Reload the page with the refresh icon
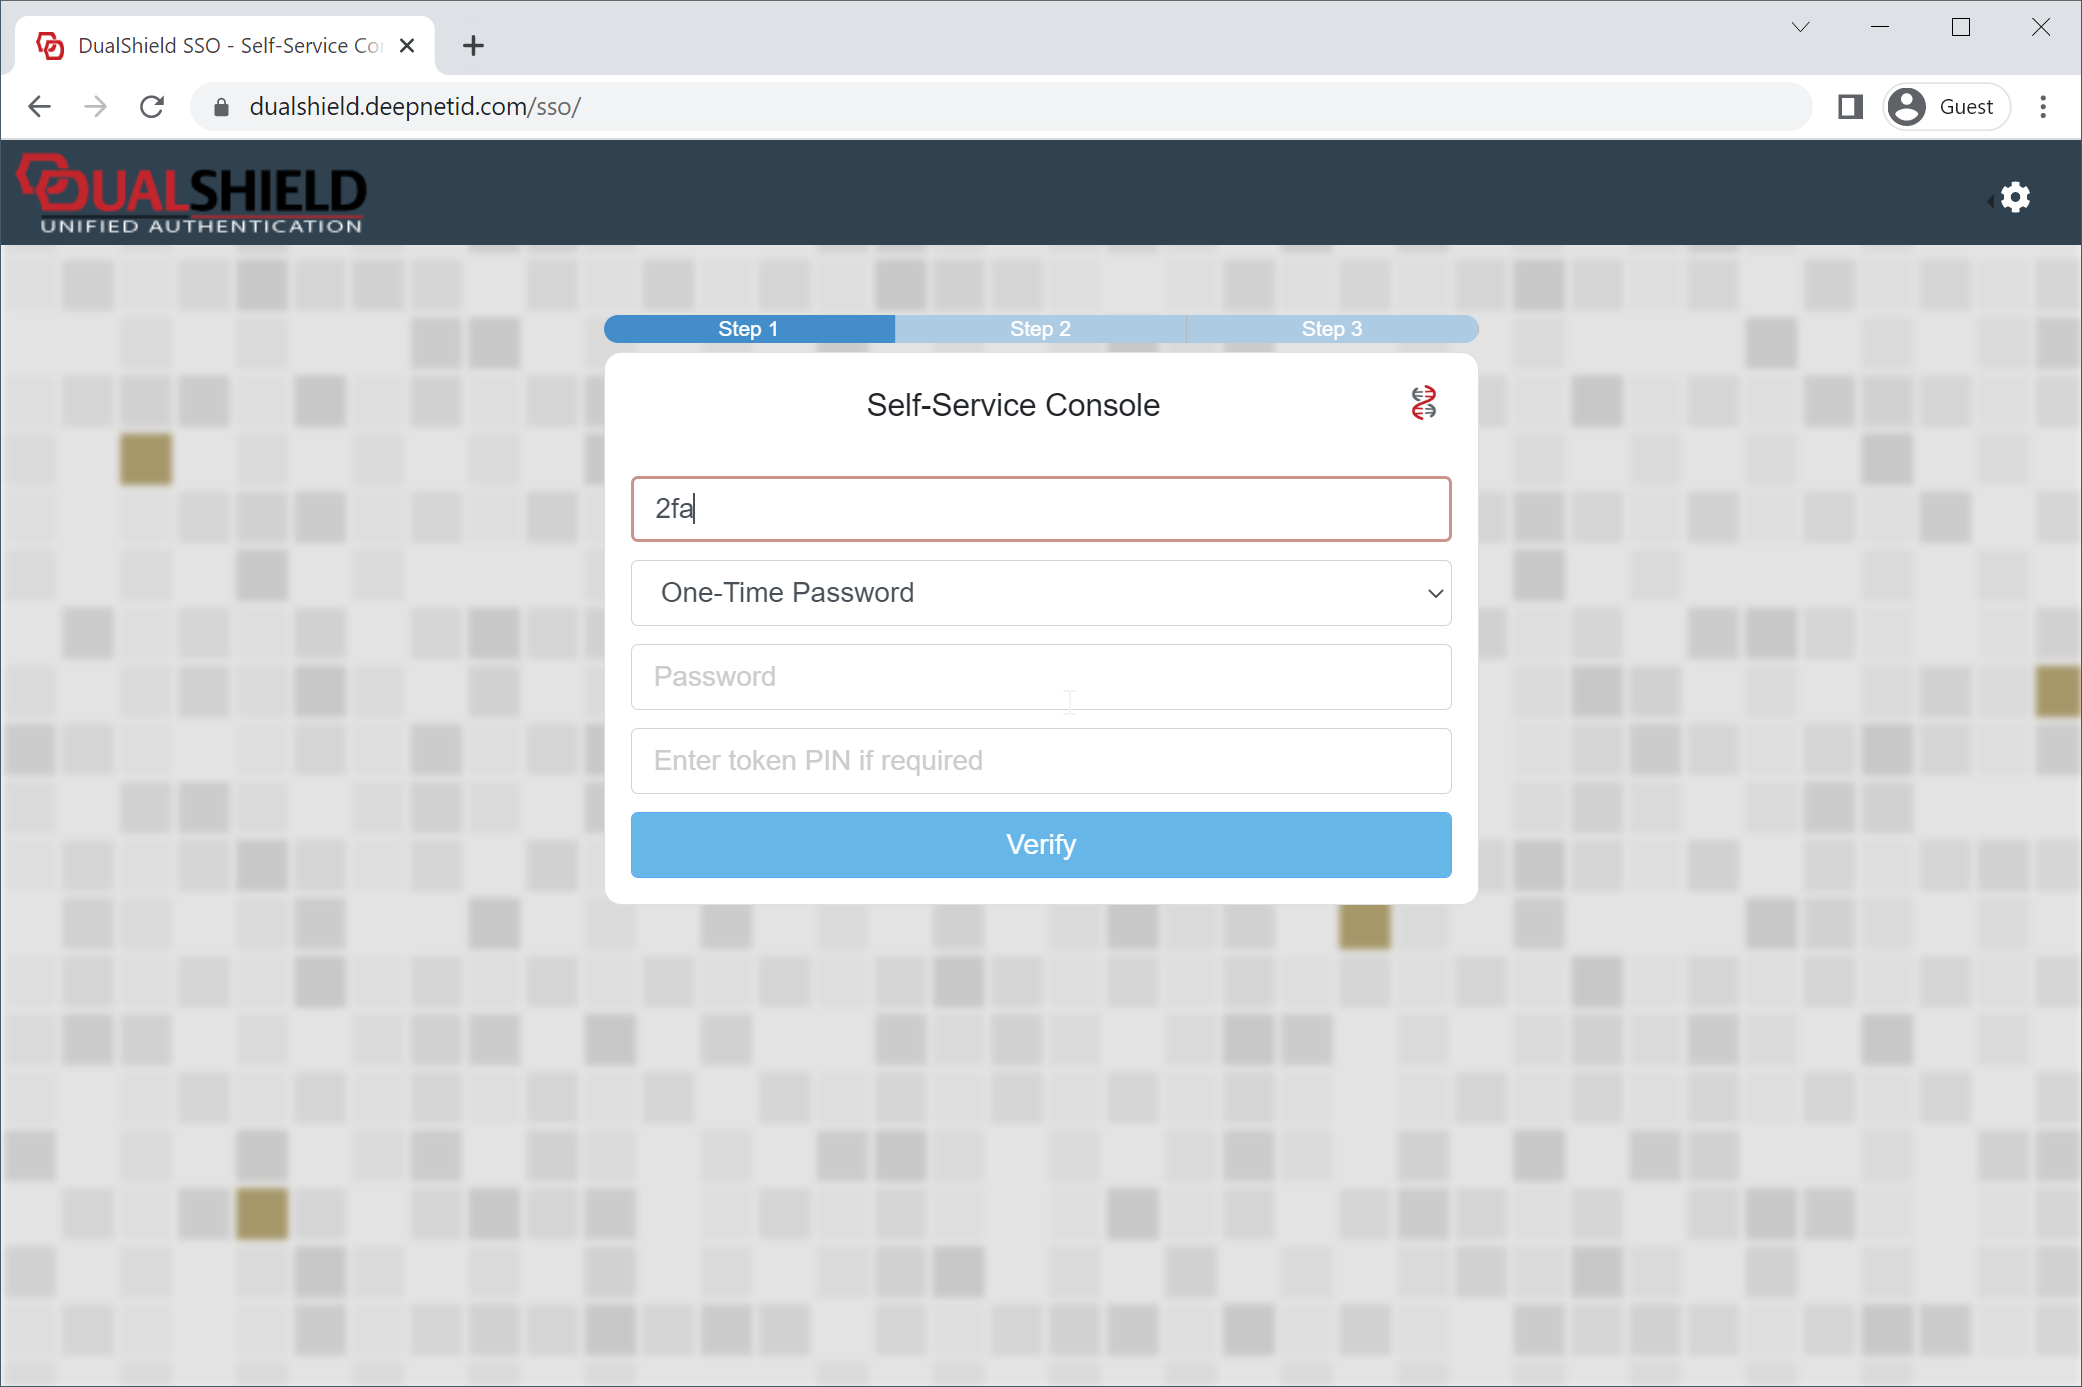2082x1387 pixels. click(x=152, y=107)
